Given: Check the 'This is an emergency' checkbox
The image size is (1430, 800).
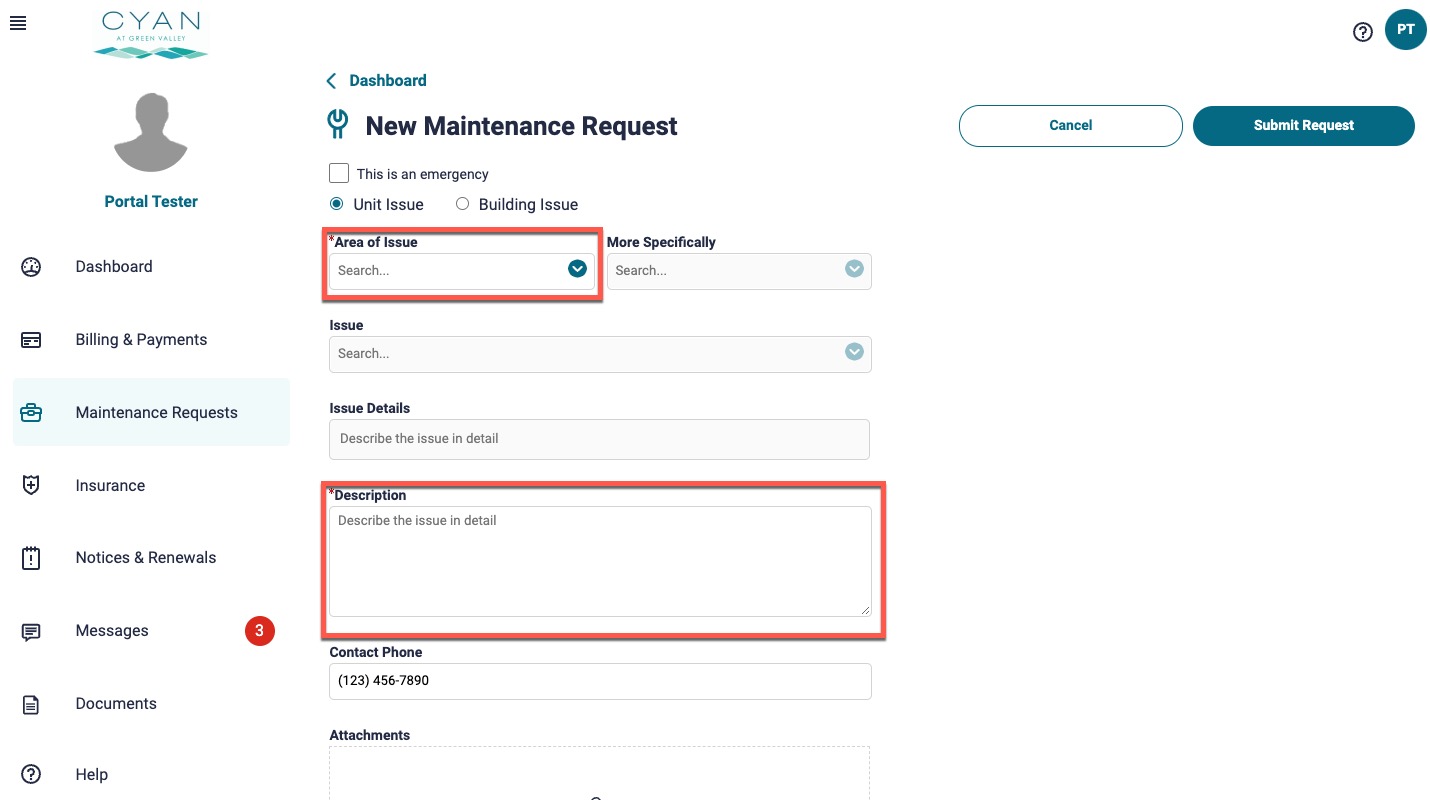Looking at the screenshot, I should click(x=339, y=173).
